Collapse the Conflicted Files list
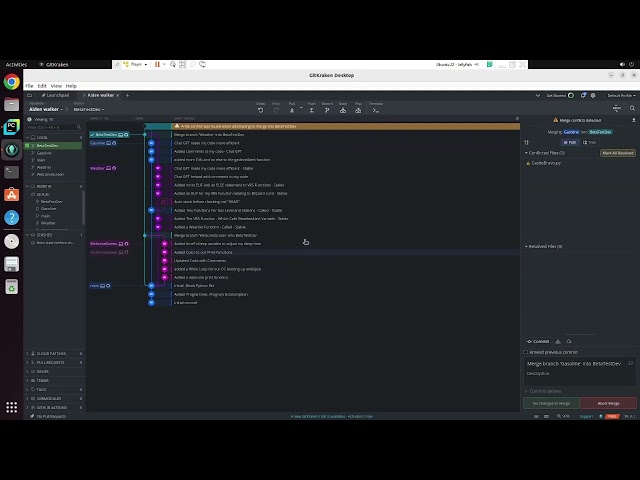The height and width of the screenshot is (480, 640). click(526, 153)
